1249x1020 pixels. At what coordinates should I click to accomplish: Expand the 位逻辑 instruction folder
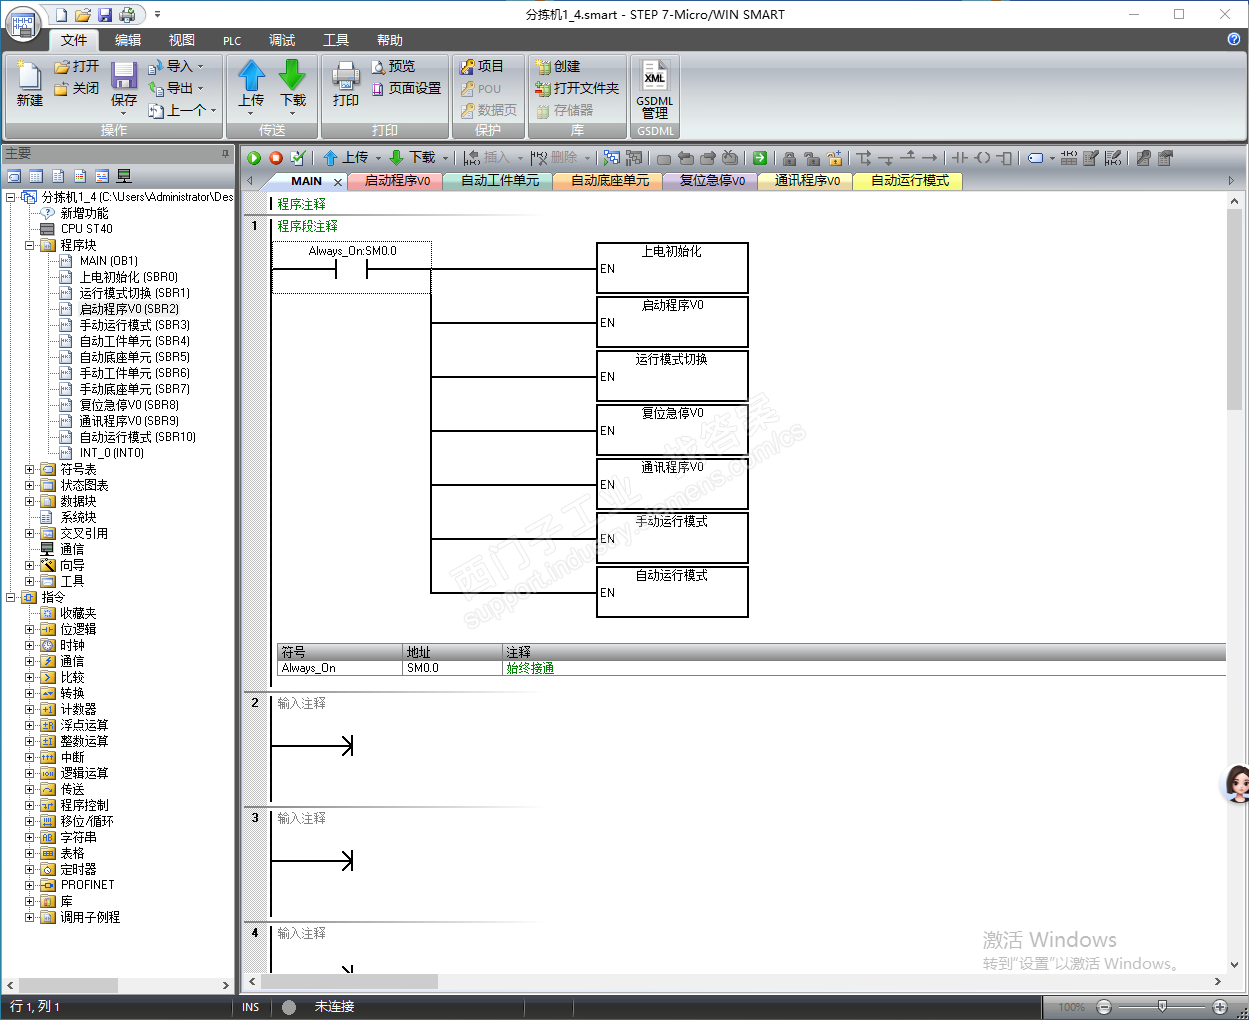(x=29, y=629)
